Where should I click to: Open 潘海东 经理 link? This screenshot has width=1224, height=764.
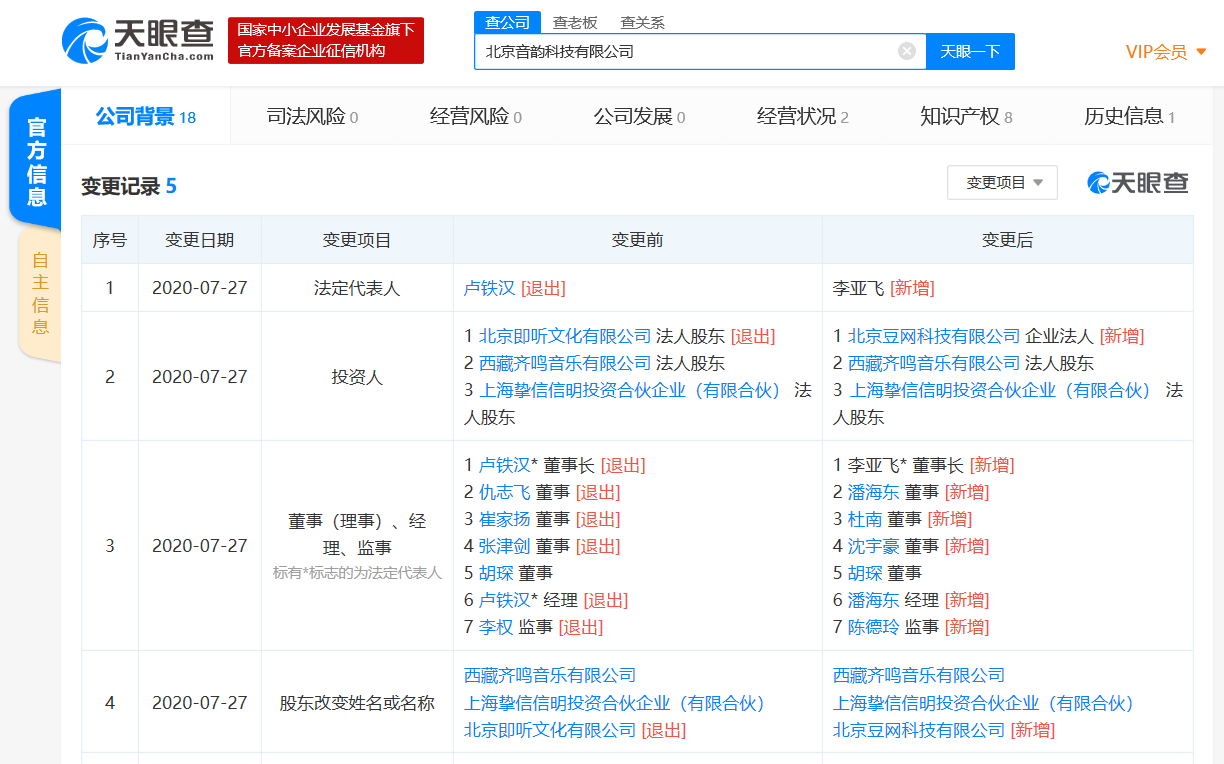coord(874,600)
